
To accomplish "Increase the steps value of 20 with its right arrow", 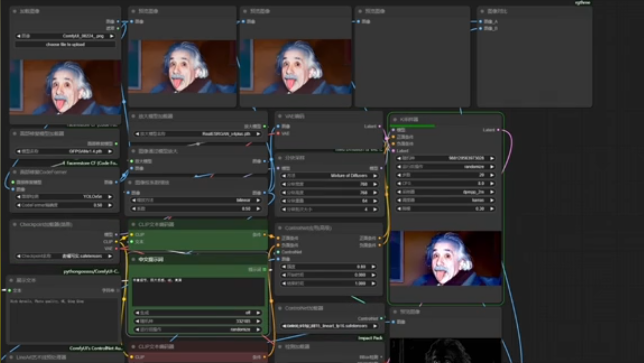I will (x=492, y=175).
